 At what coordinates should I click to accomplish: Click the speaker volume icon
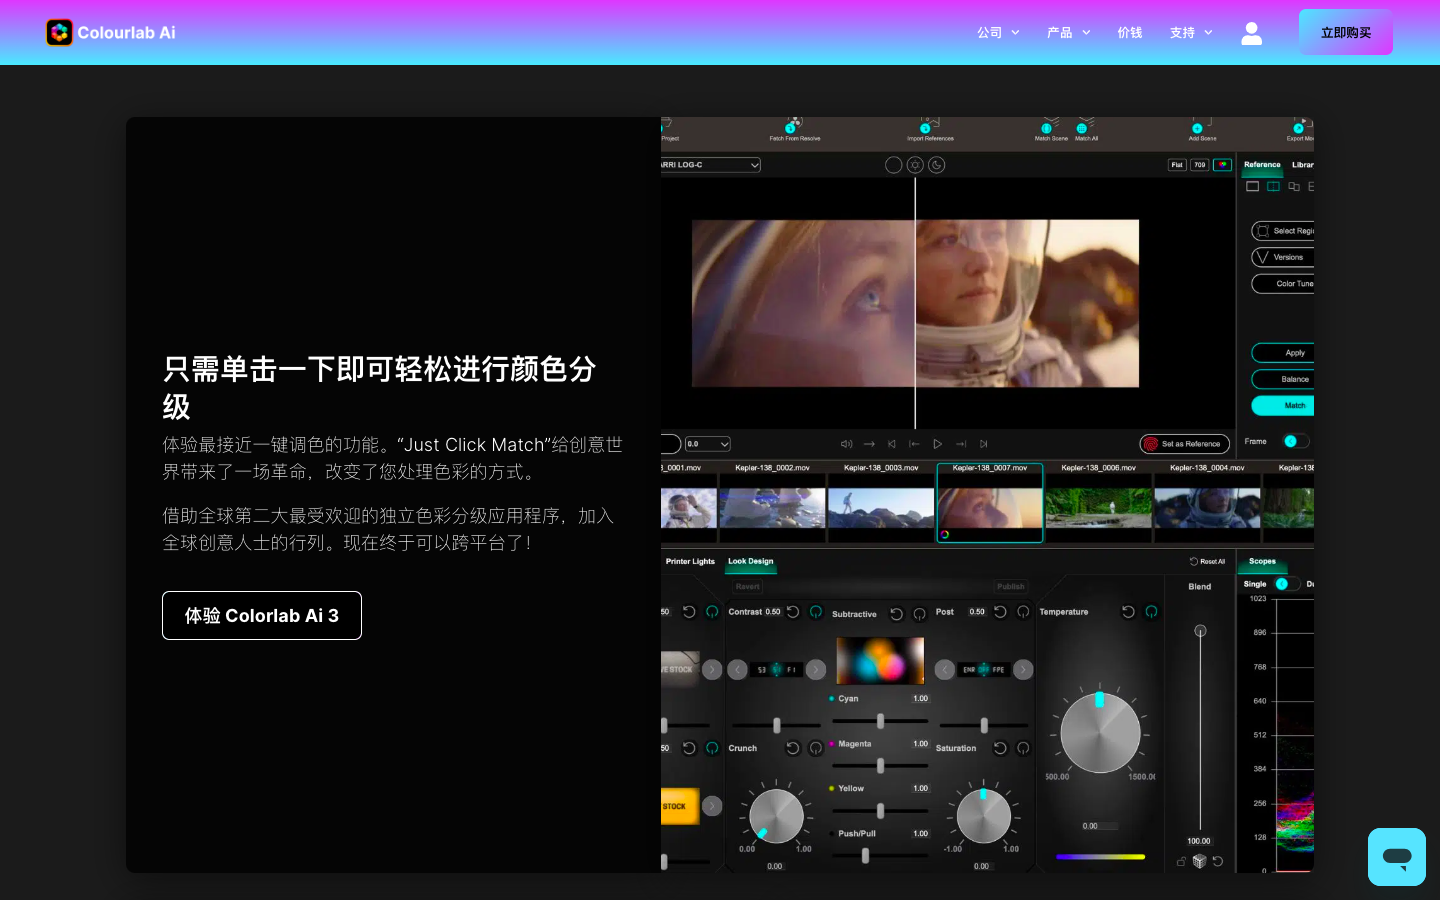point(846,444)
